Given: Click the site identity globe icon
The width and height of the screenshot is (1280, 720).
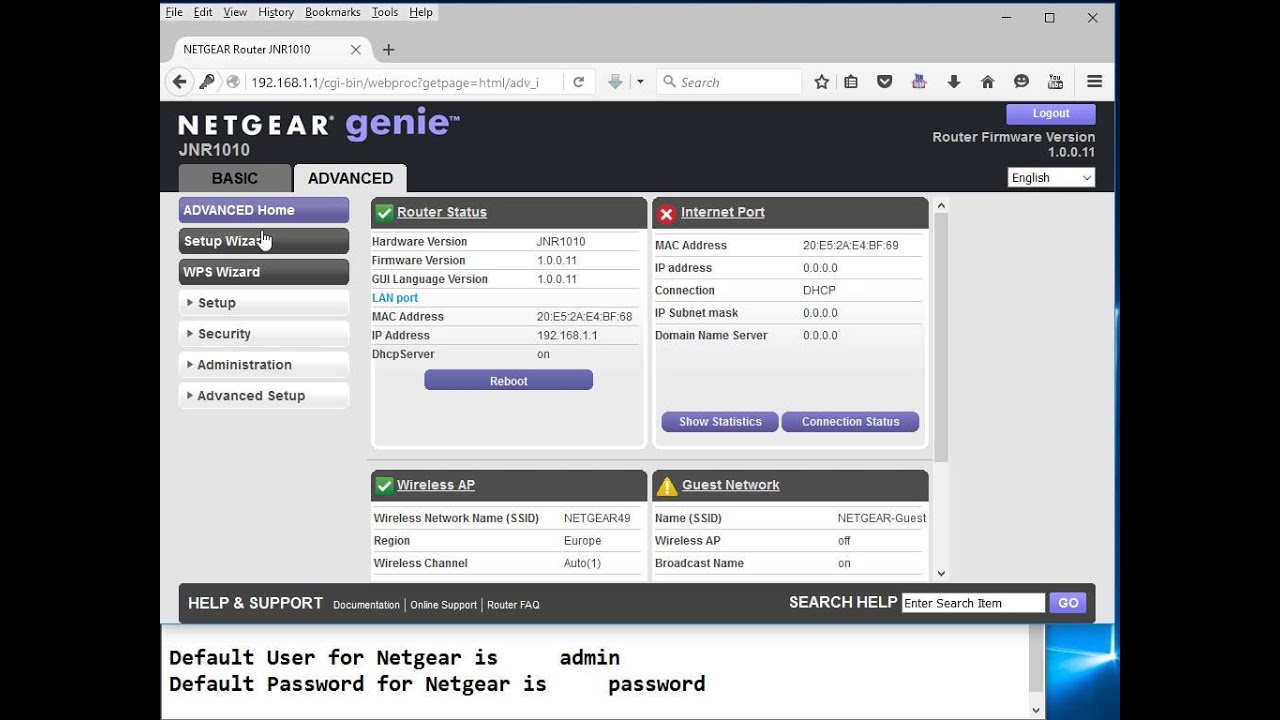Looking at the screenshot, I should coord(233,82).
